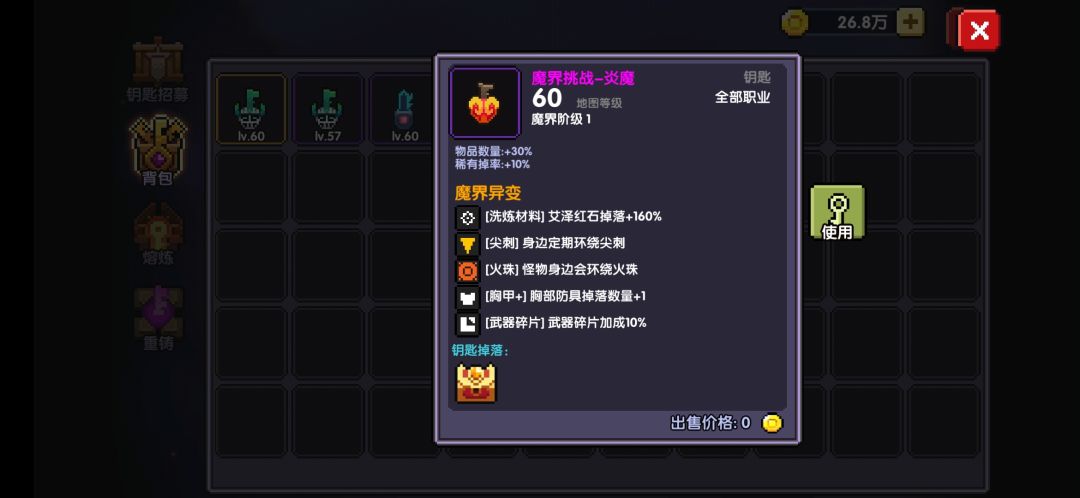Click the golden treasure chest under 钥匙掉落

pyautogui.click(x=476, y=384)
